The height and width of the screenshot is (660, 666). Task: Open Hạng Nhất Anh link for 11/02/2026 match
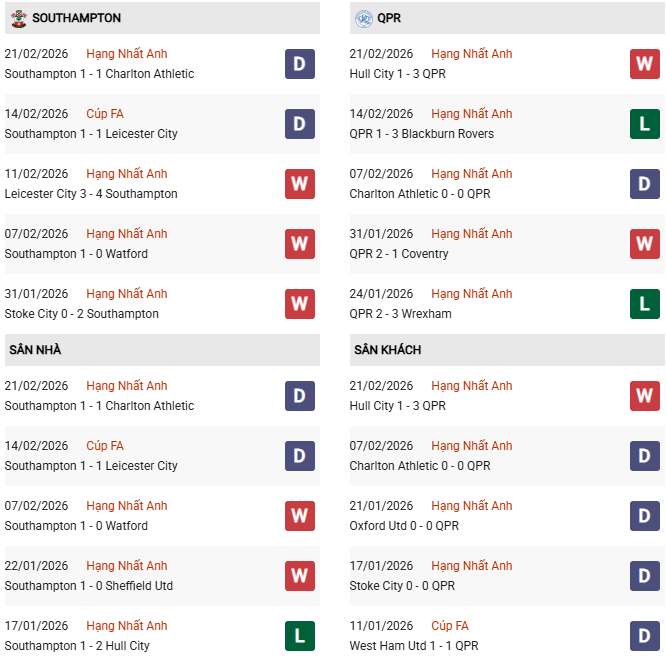tap(127, 174)
